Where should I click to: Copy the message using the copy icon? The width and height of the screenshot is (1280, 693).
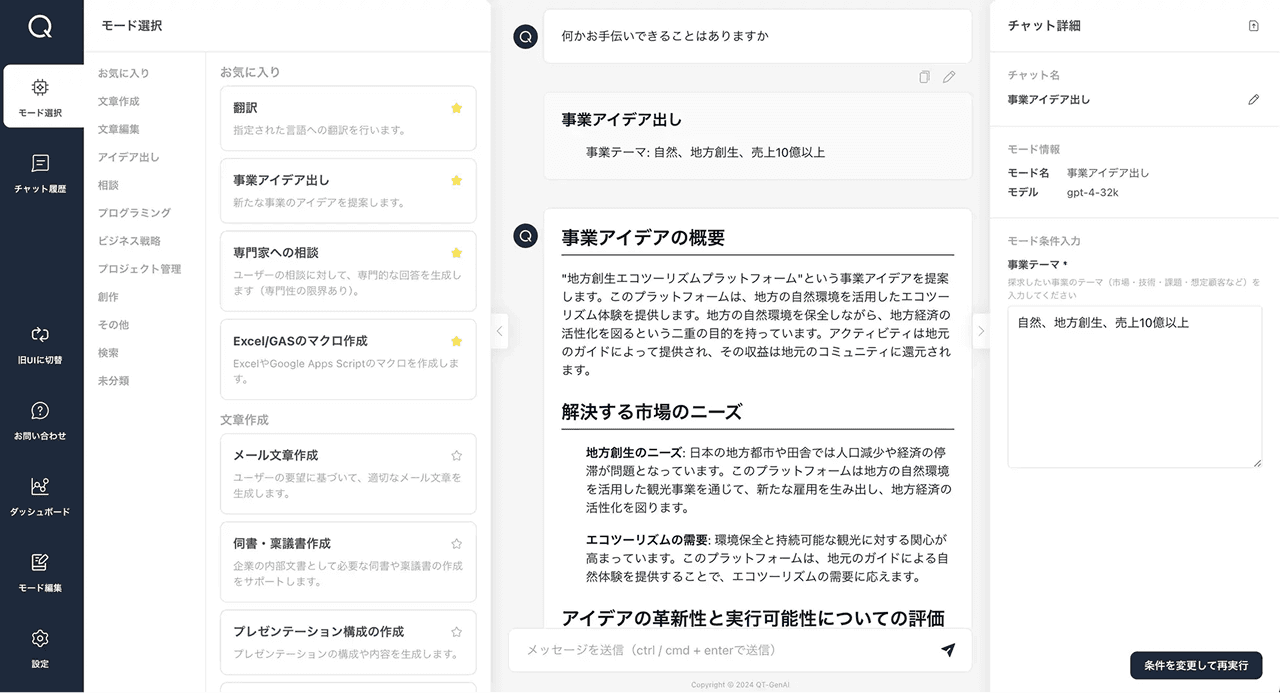pyautogui.click(x=925, y=77)
